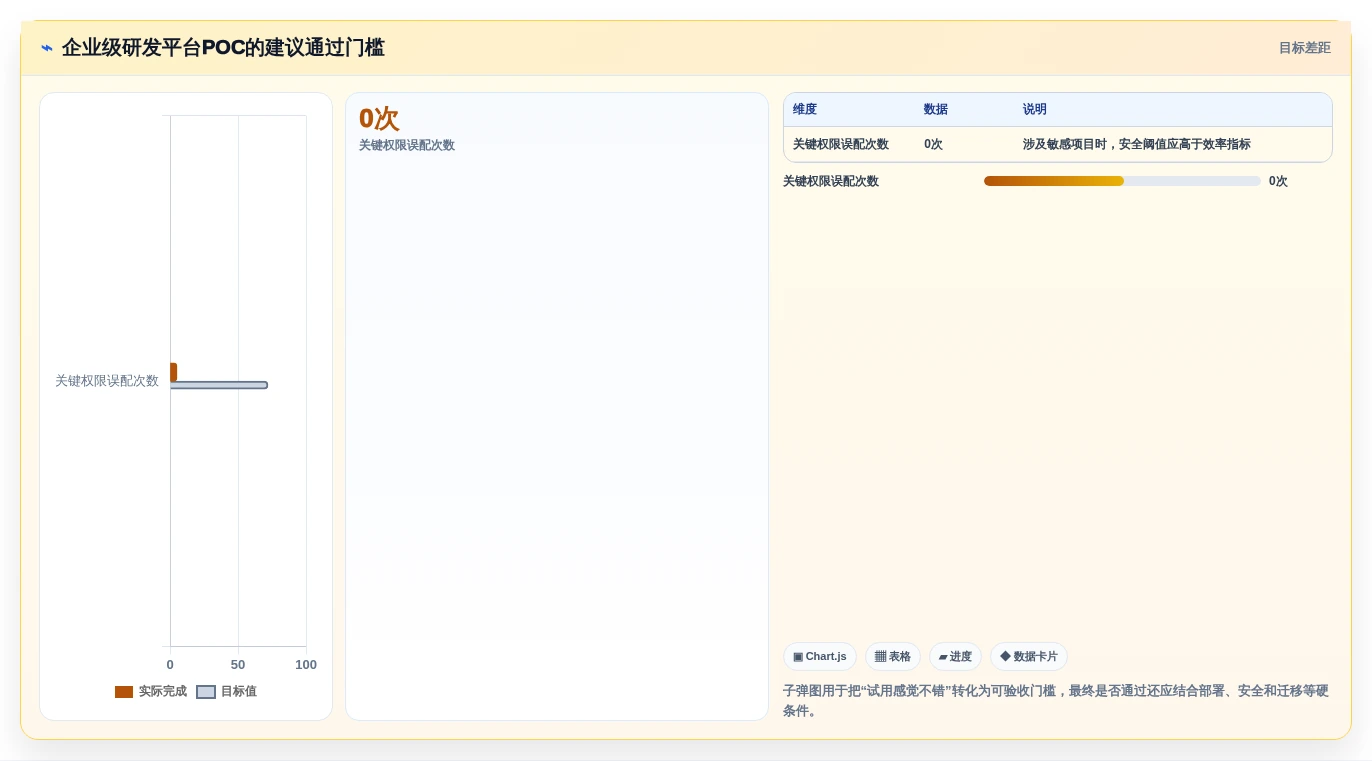
Task: Click the 企业级研发平台POC page title
Action: coord(223,48)
